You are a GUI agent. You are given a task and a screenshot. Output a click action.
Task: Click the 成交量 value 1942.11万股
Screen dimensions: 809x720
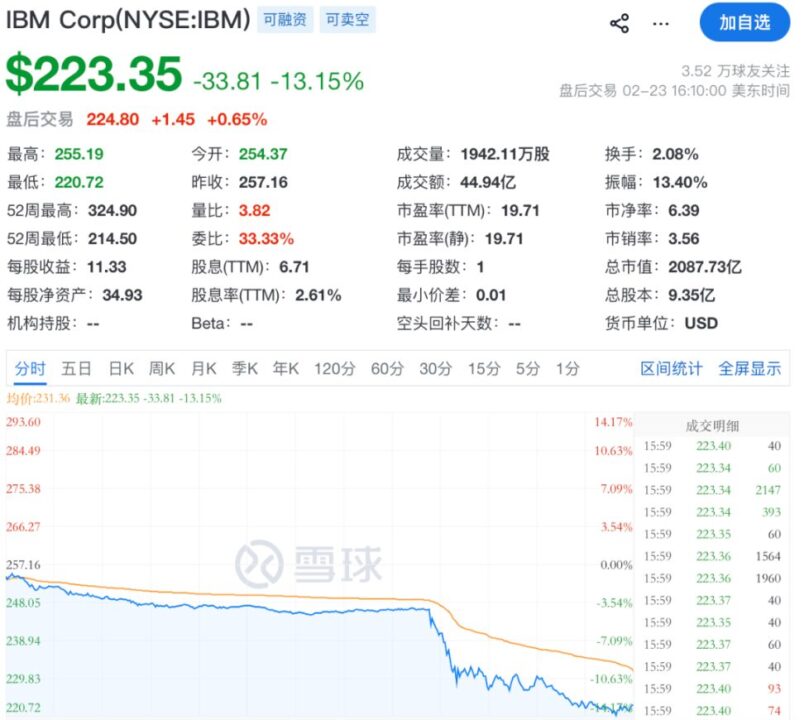click(x=505, y=154)
